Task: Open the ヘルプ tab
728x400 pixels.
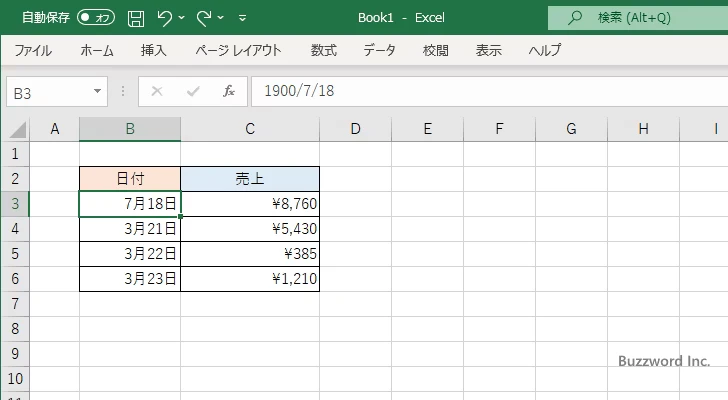Action: pos(545,50)
